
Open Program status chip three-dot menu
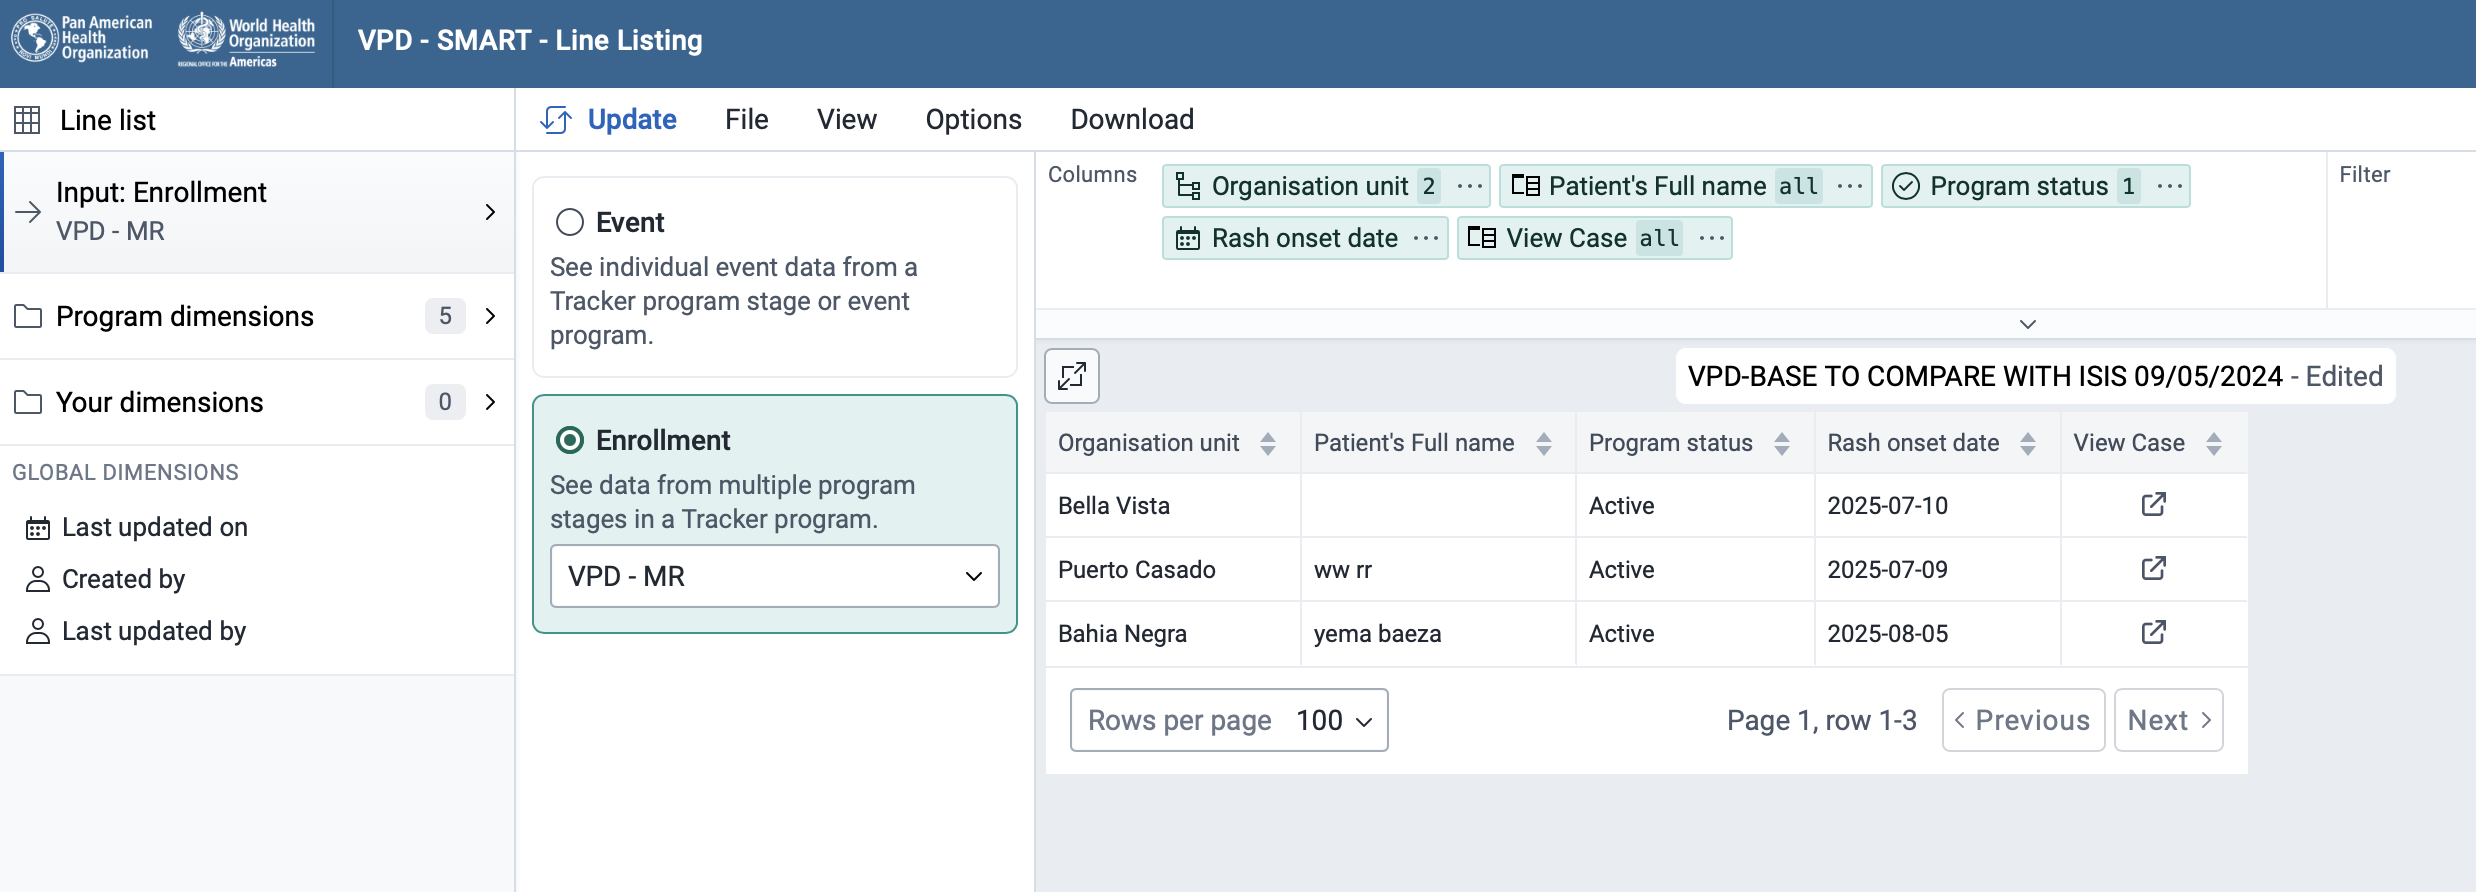pos(2169,186)
